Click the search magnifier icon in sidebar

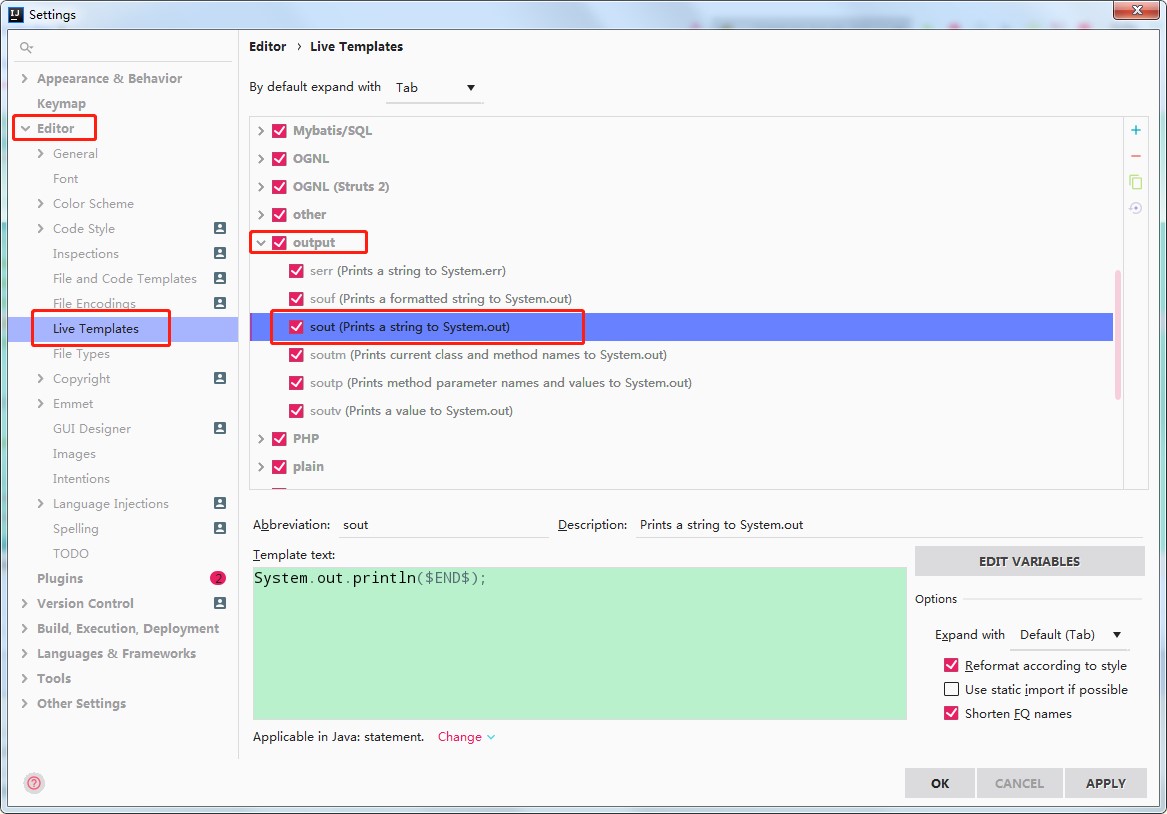click(x=26, y=48)
